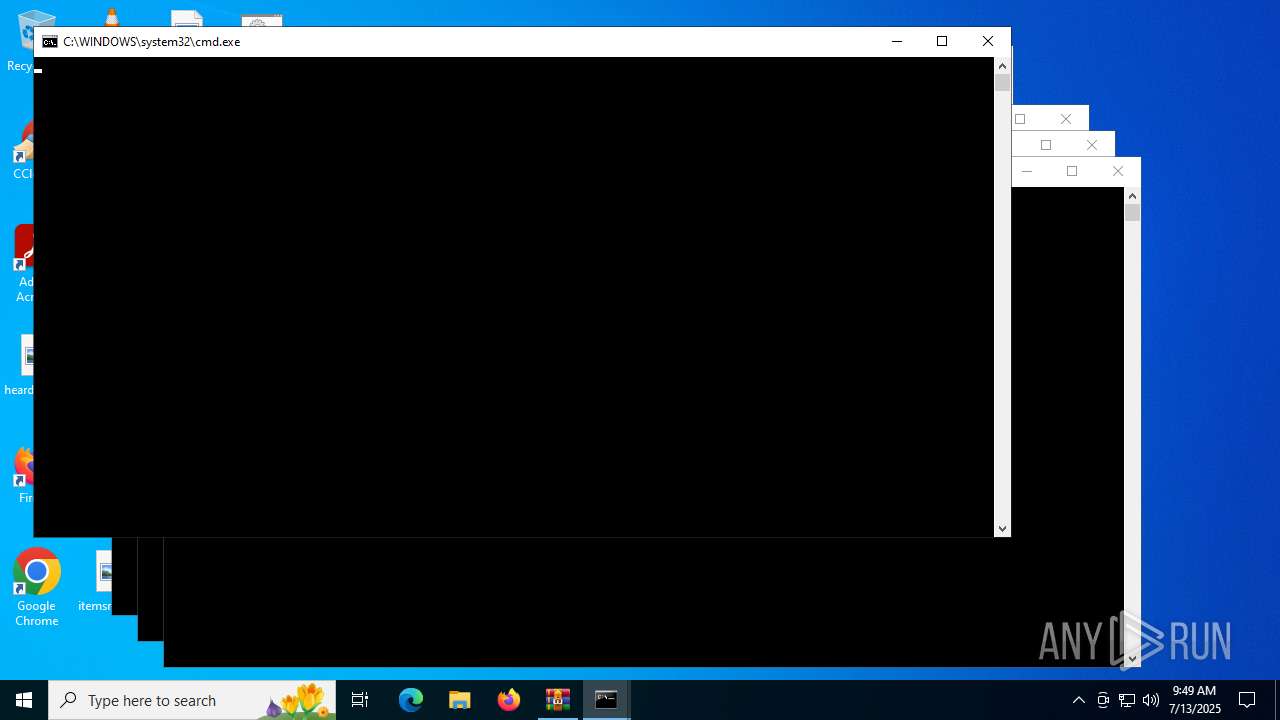Select the cmd.exe taskbar icon
This screenshot has width=1280, height=720.
click(607, 700)
